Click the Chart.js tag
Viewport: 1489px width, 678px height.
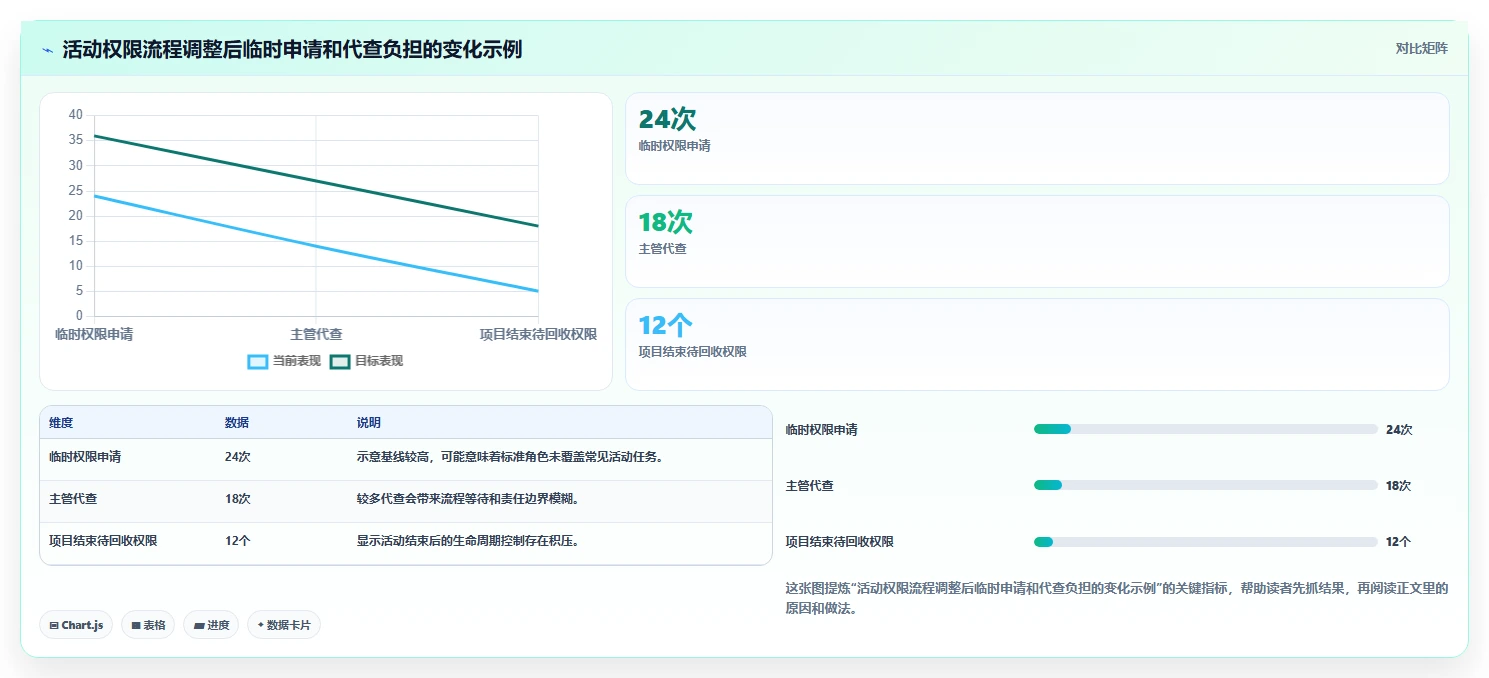[x=76, y=625]
